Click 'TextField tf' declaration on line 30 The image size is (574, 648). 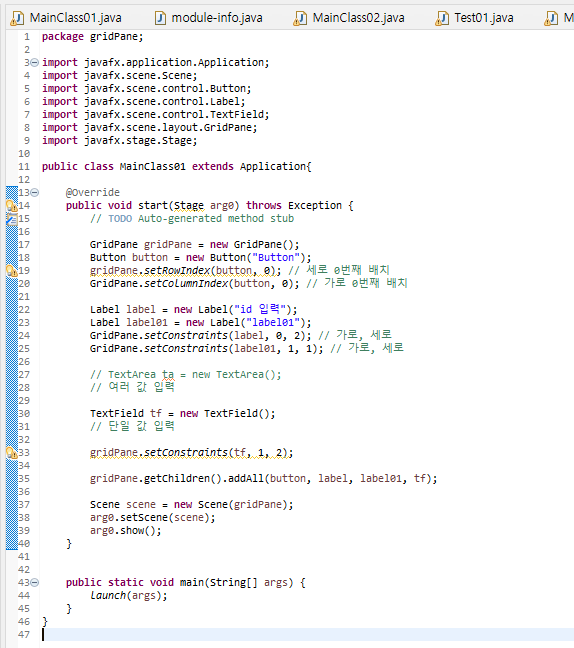click(126, 413)
